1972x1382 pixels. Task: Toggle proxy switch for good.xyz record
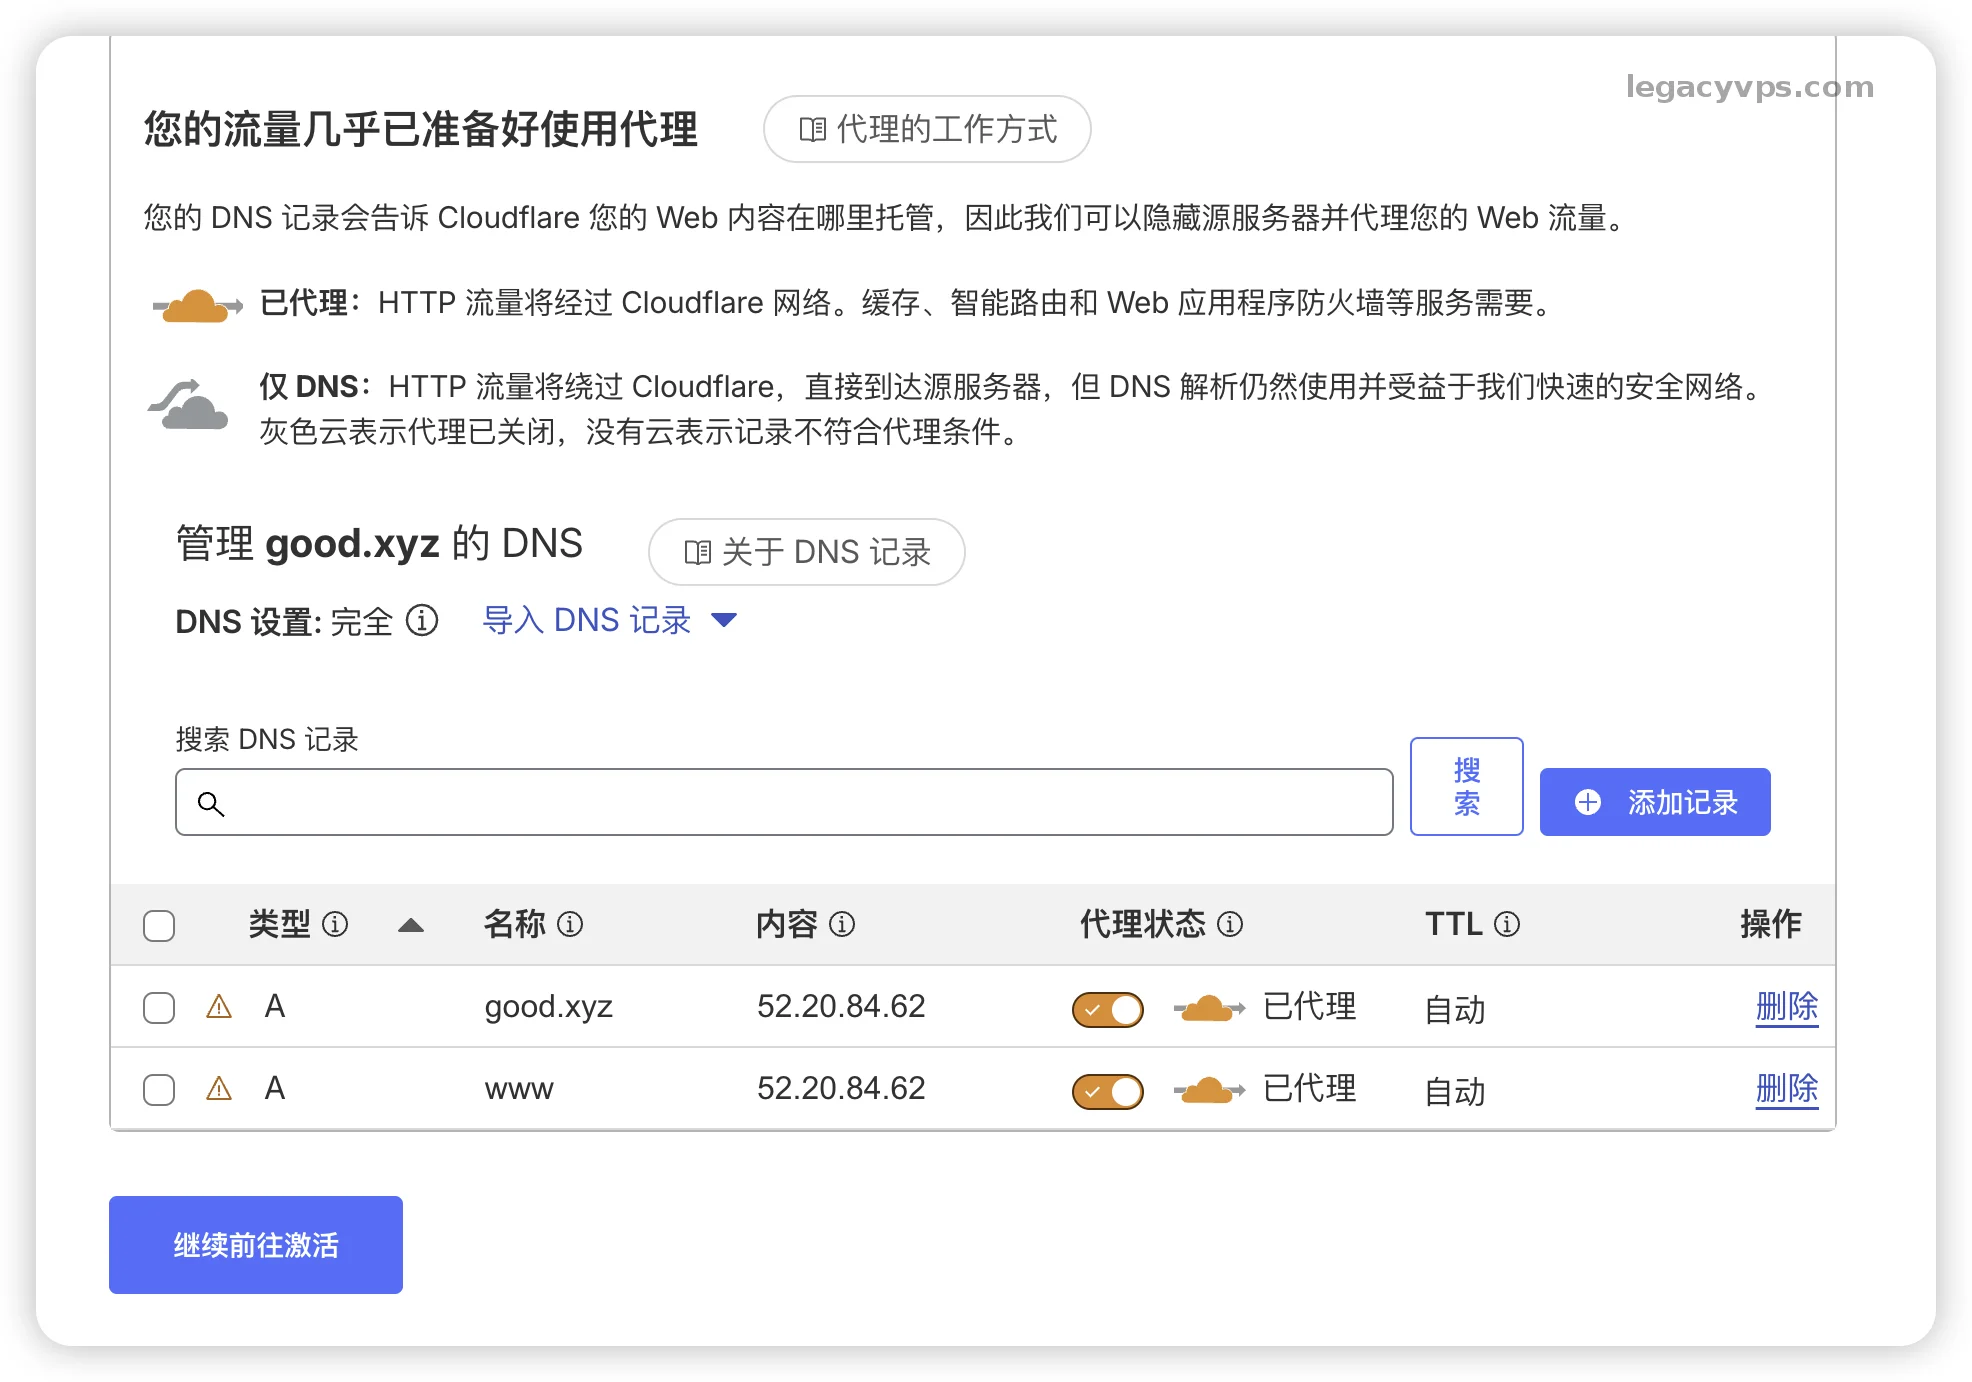tap(1107, 1009)
